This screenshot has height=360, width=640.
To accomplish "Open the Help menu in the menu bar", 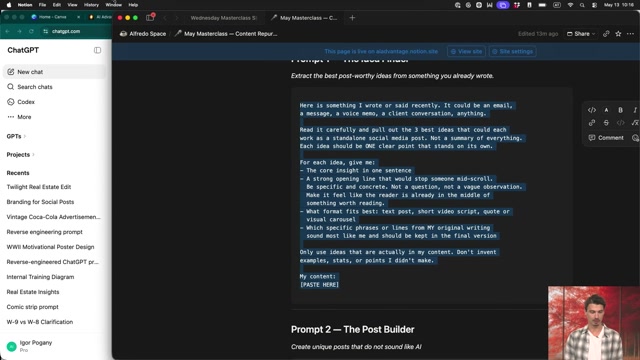I will coord(133,5).
